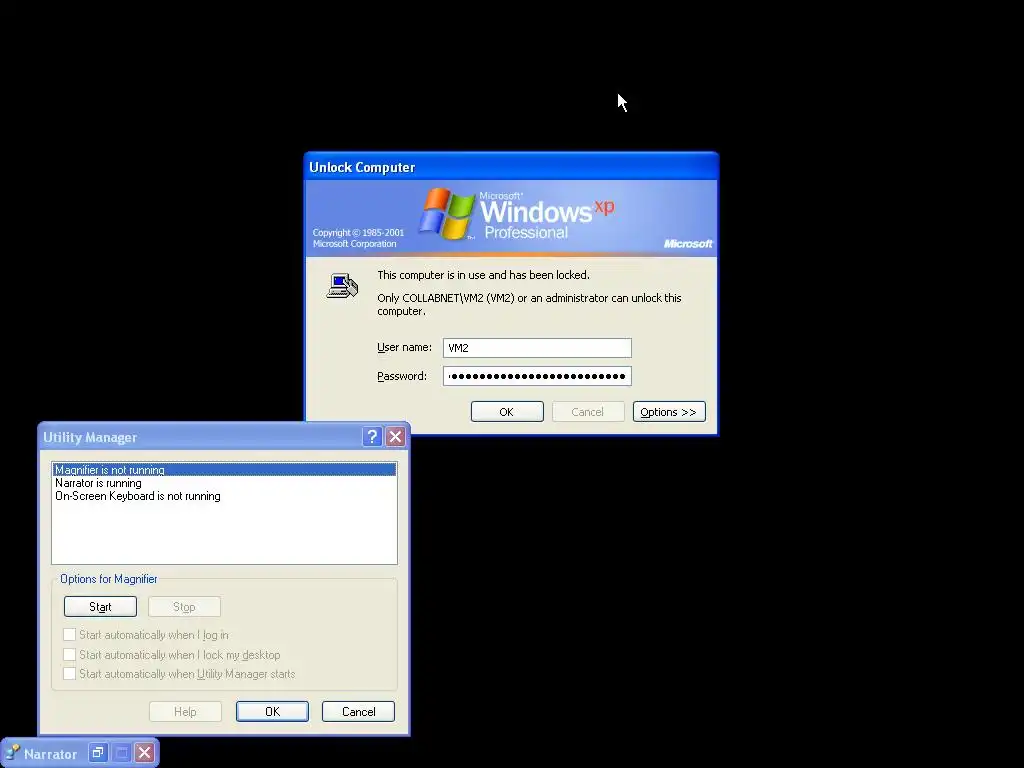Cancel the Utility Manager dialog
Image resolution: width=1024 pixels, height=768 pixels.
[x=359, y=711]
